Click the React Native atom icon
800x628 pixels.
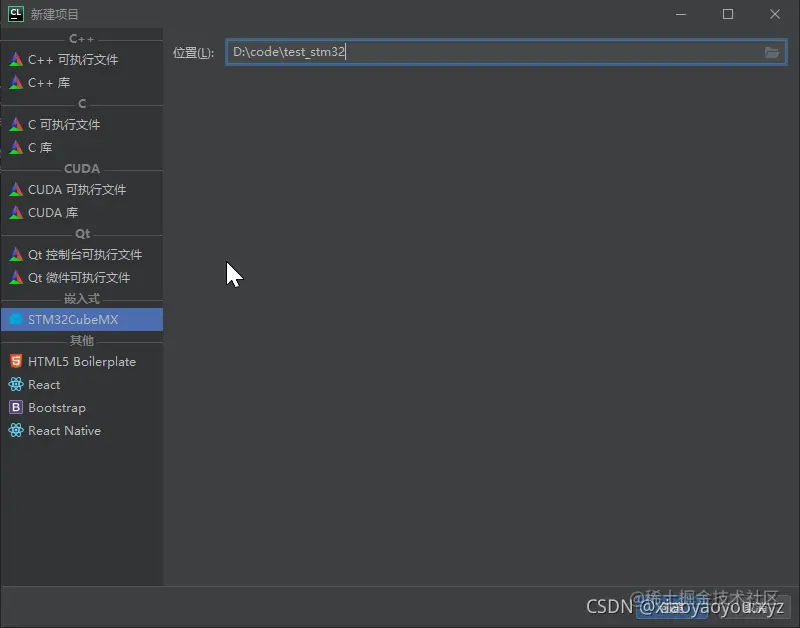pyautogui.click(x=16, y=430)
